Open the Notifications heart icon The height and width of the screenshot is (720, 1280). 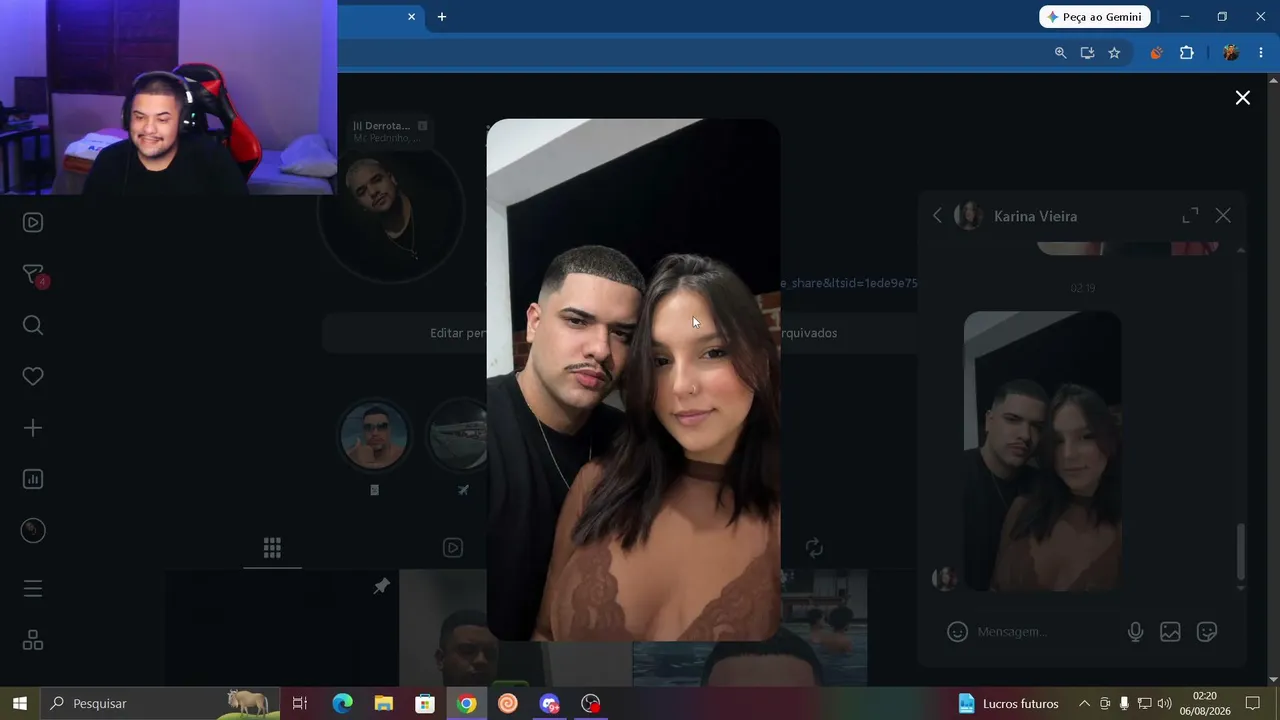[x=33, y=377]
